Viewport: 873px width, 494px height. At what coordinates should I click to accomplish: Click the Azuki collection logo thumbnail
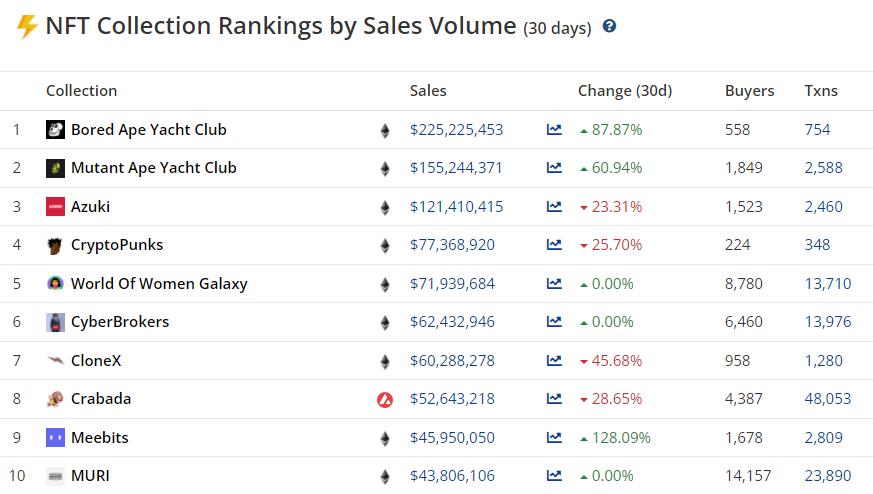pyautogui.click(x=55, y=207)
